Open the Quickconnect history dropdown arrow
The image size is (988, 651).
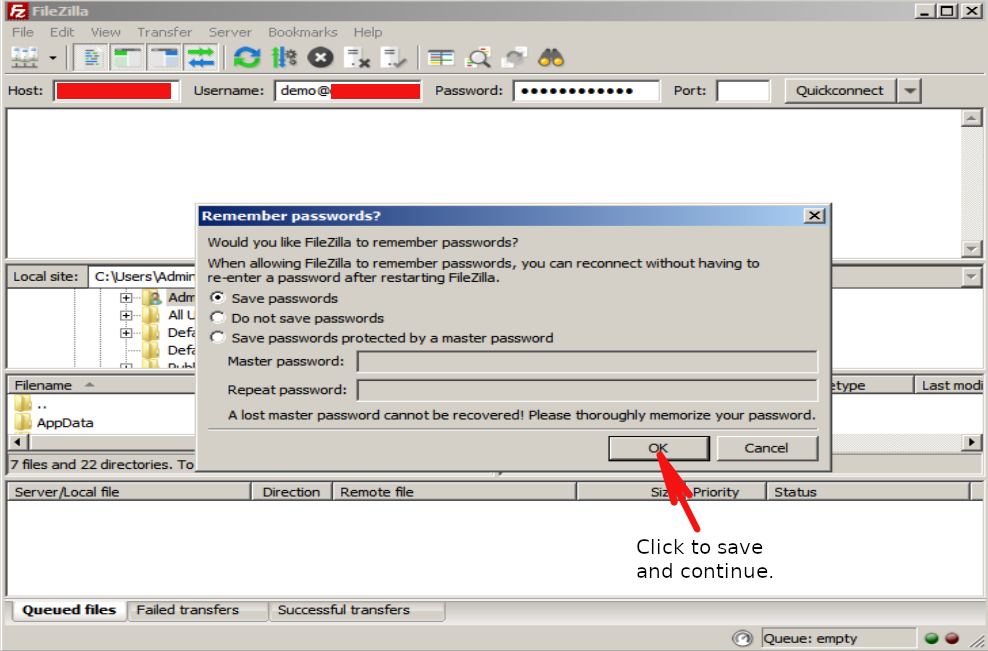pyautogui.click(x=909, y=91)
